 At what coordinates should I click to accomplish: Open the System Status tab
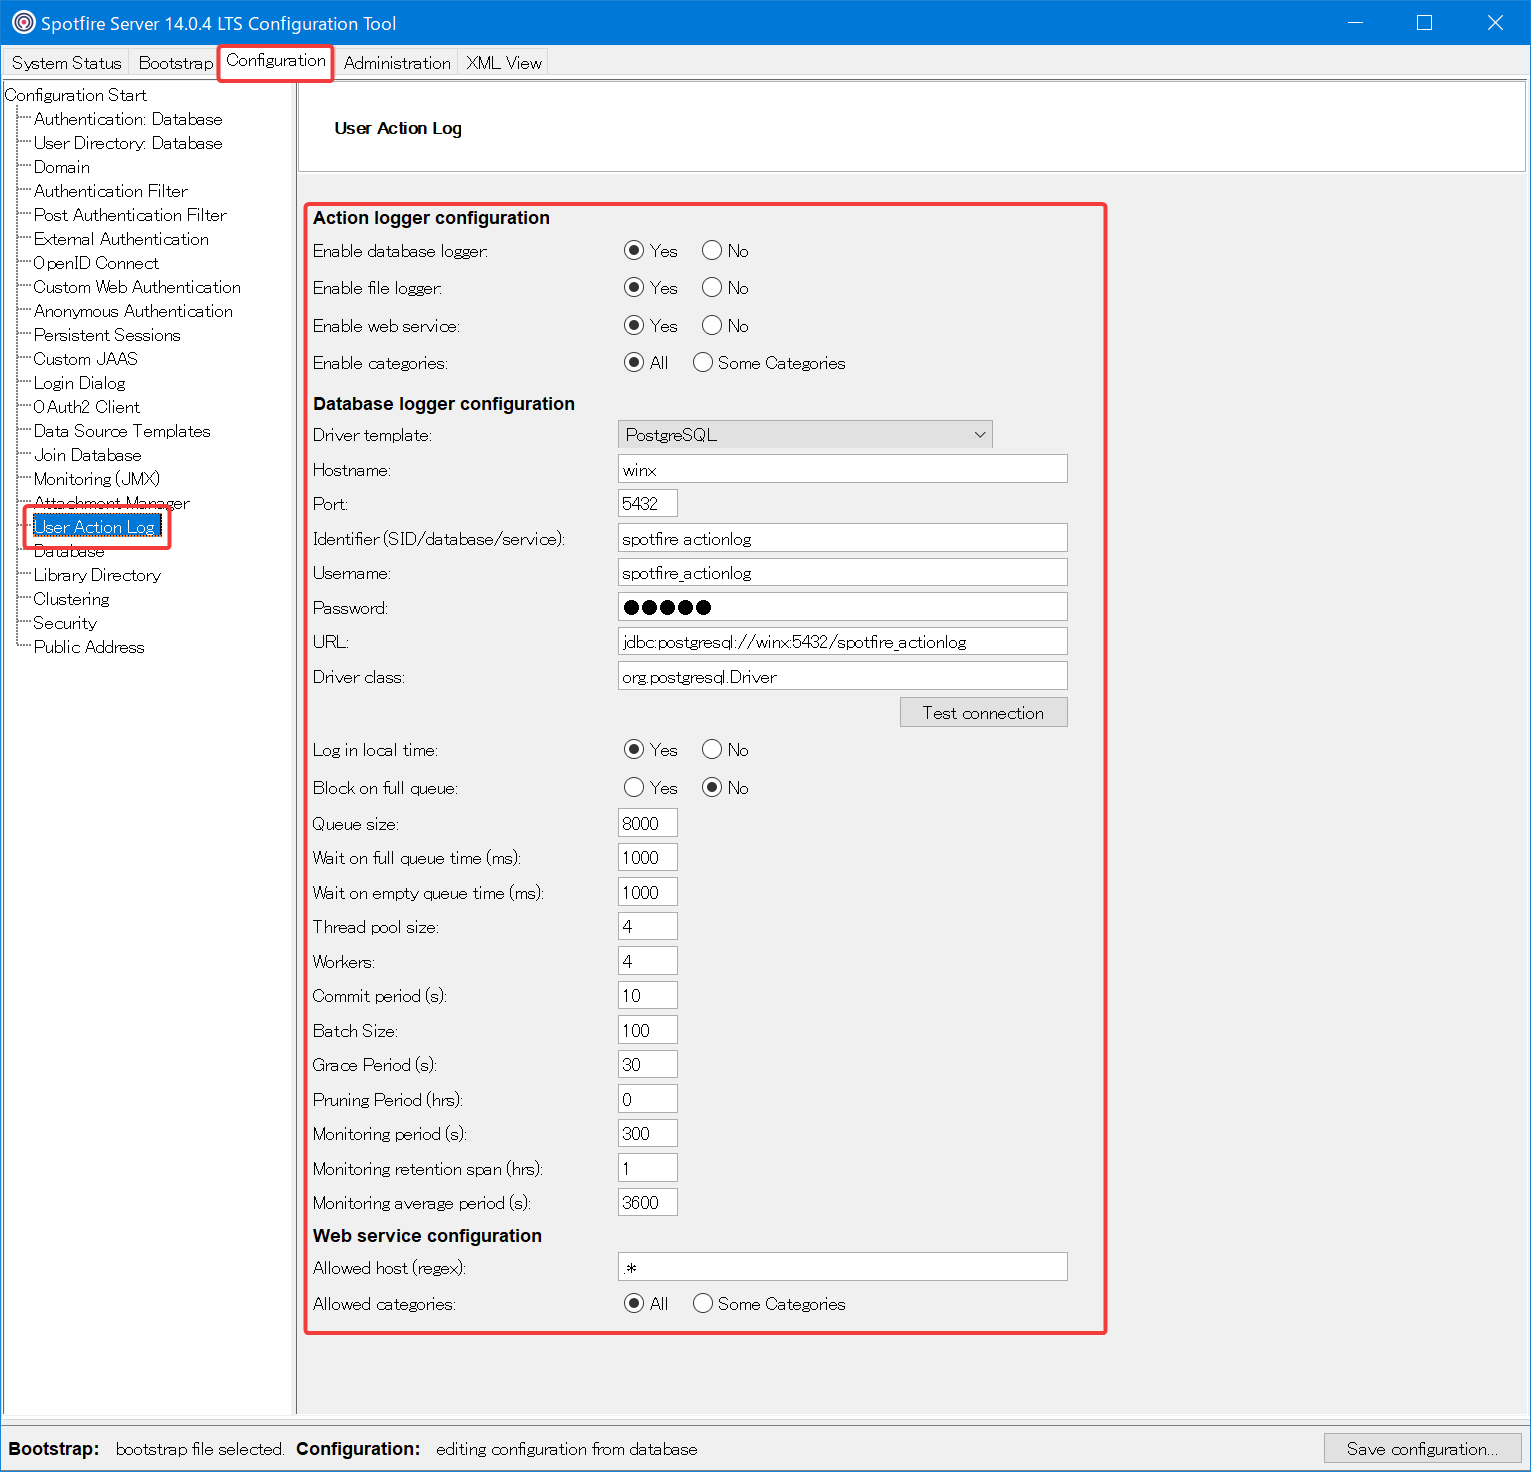pyautogui.click(x=66, y=63)
